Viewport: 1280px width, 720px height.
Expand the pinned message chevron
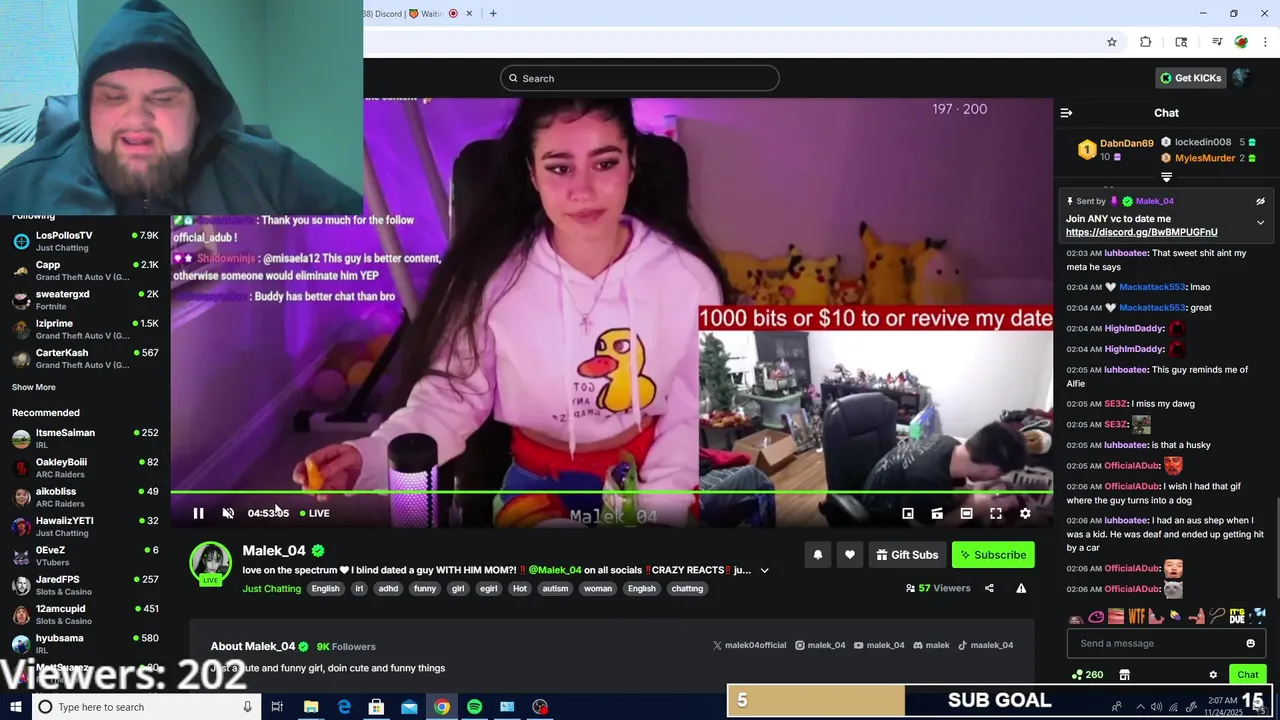tap(1260, 222)
